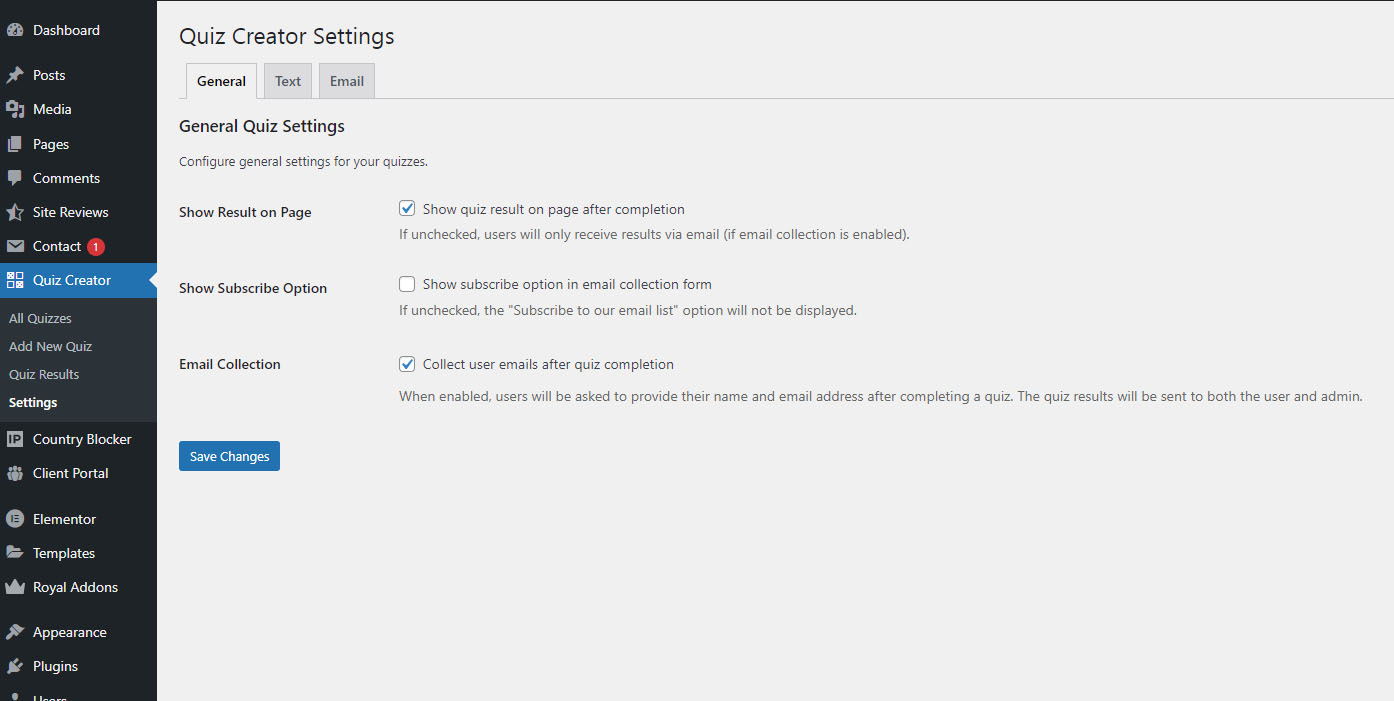
Task: Click the Contact envelope icon
Action: point(15,246)
